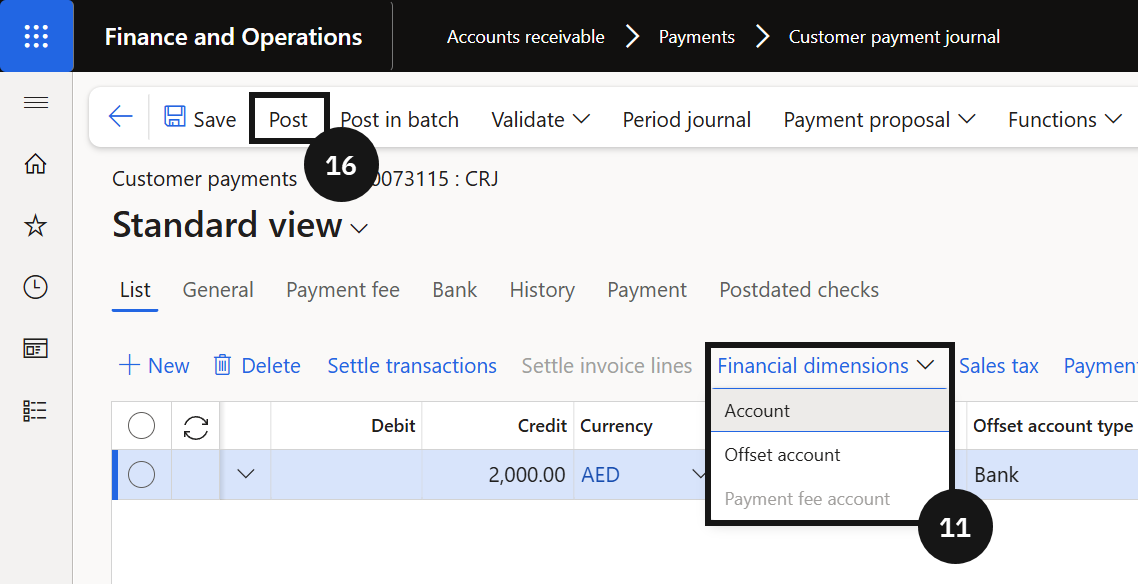Open Favorites star icon in sidebar
The image size is (1138, 584).
(36, 226)
